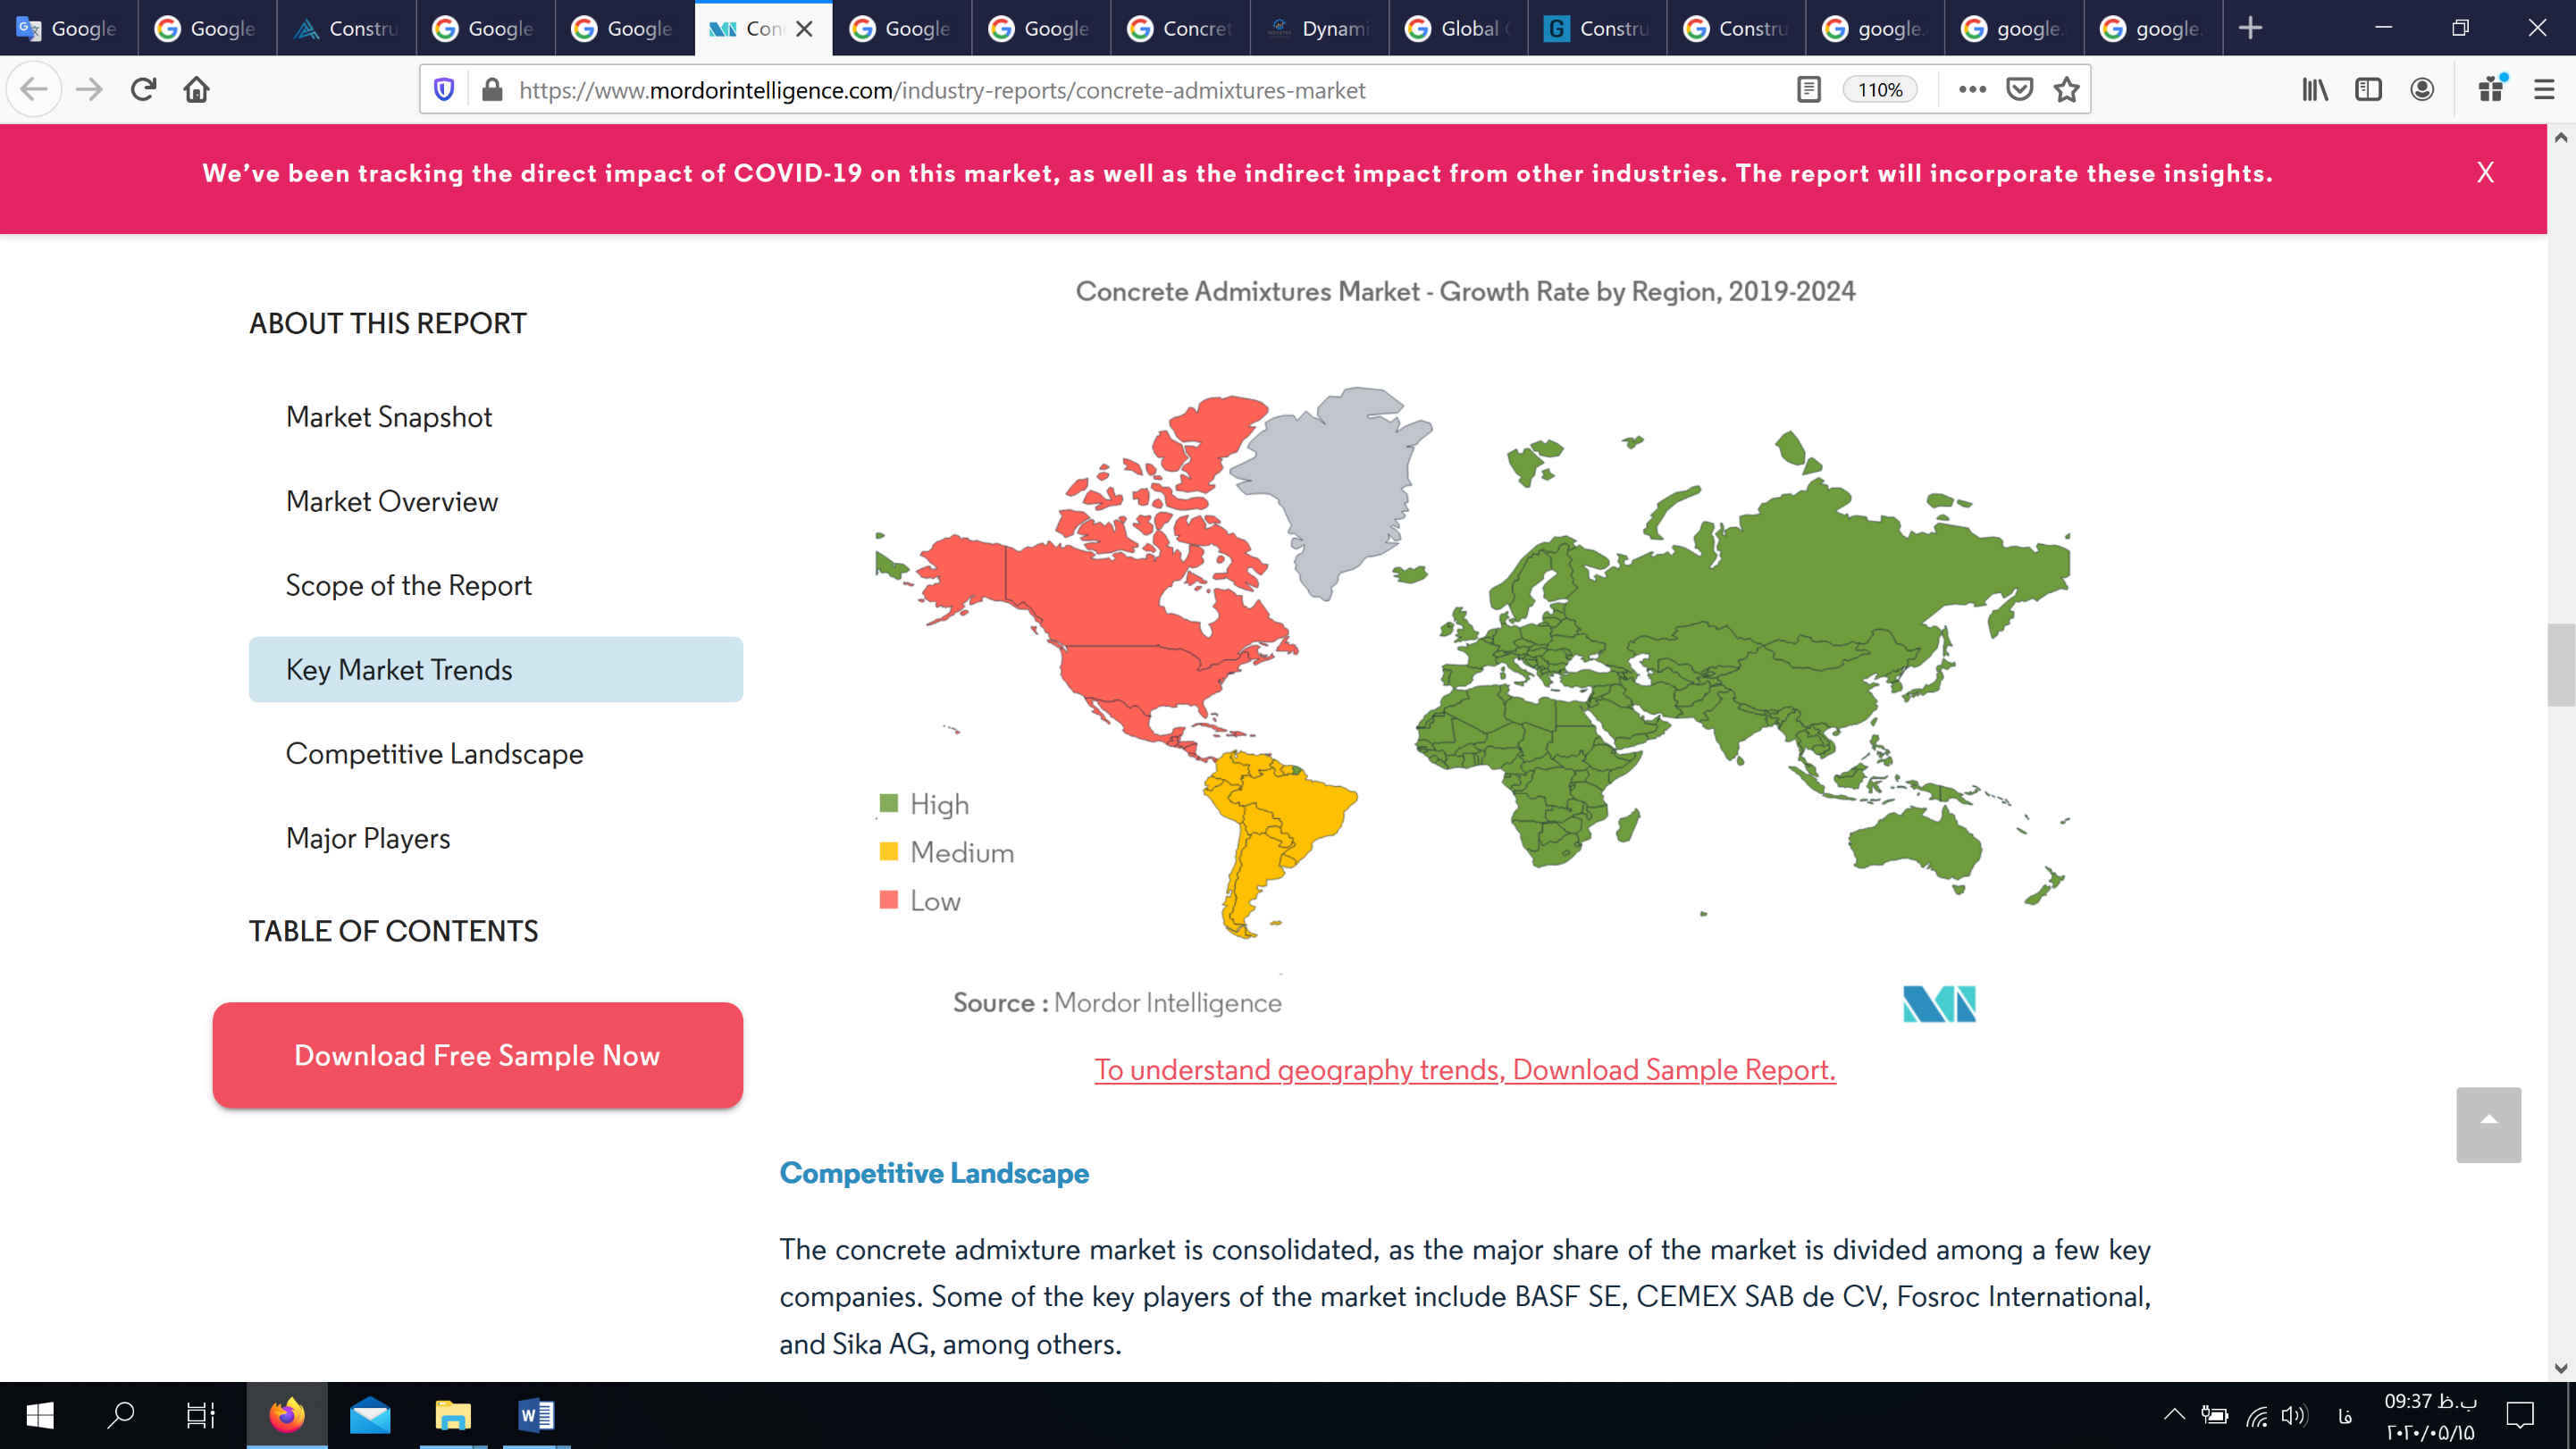The image size is (2576, 1449).
Task: Open Windows Start menu
Action: (x=40, y=1415)
